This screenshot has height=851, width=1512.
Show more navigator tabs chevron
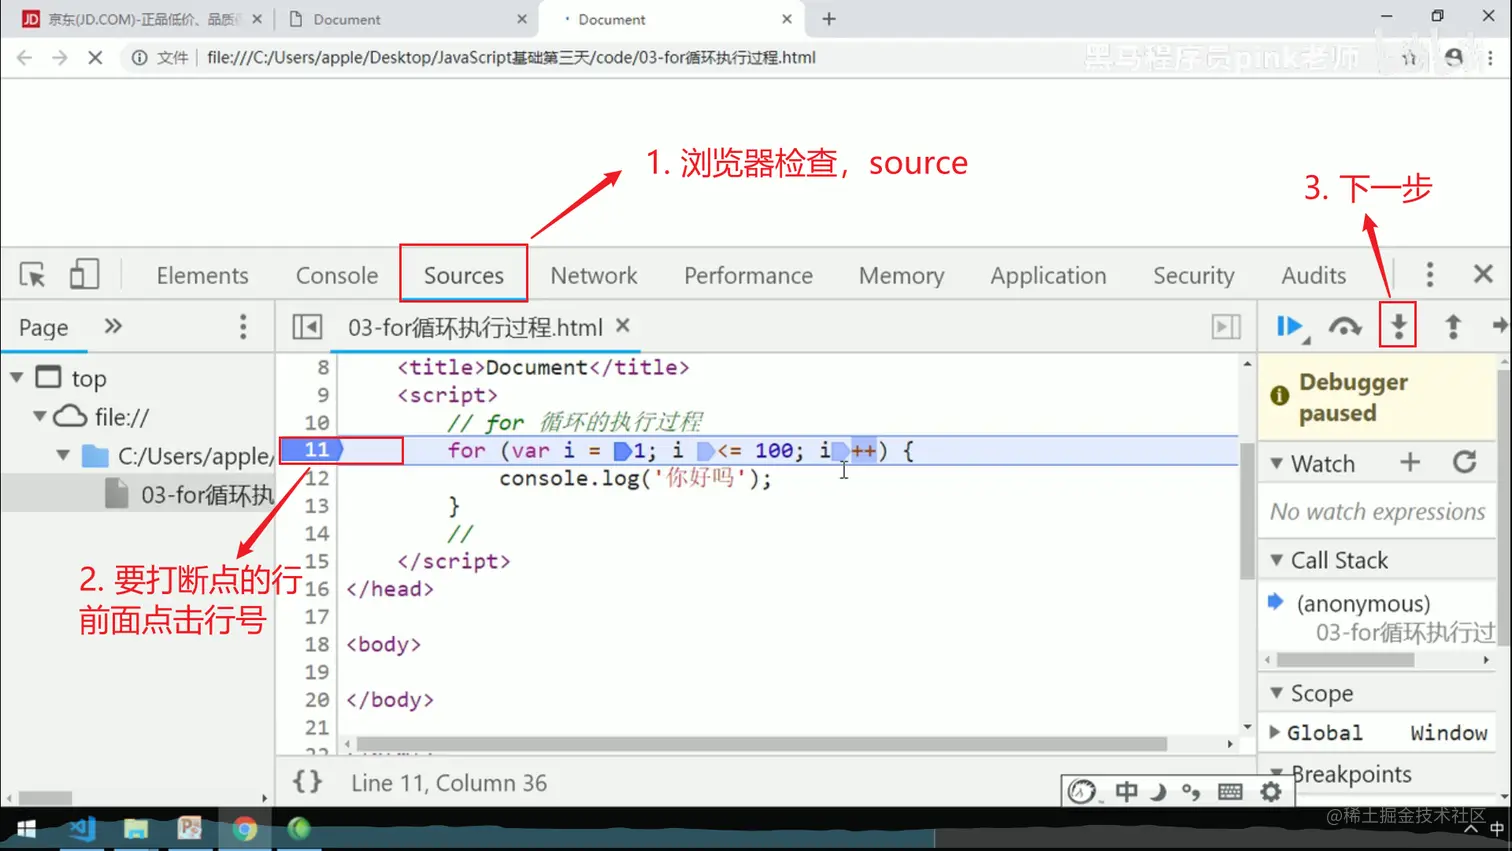coord(113,326)
